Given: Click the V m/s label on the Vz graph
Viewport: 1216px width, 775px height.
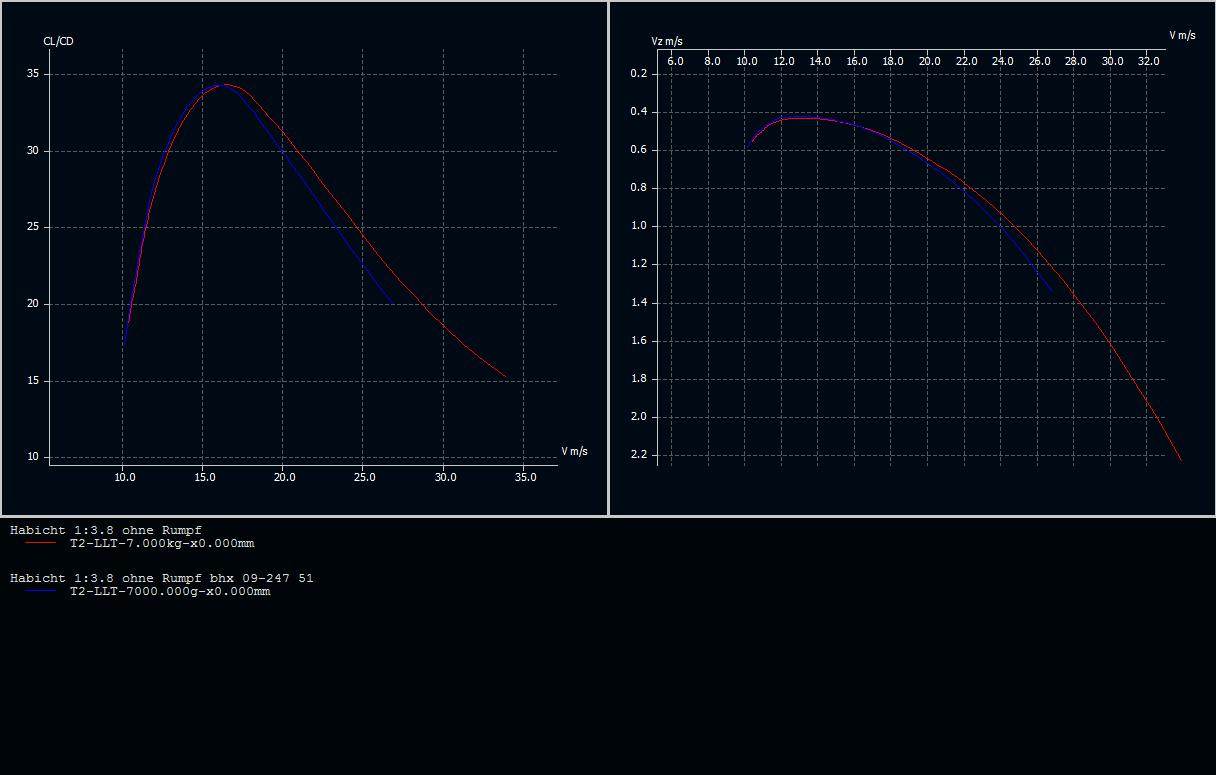Looking at the screenshot, I should tap(1182, 35).
